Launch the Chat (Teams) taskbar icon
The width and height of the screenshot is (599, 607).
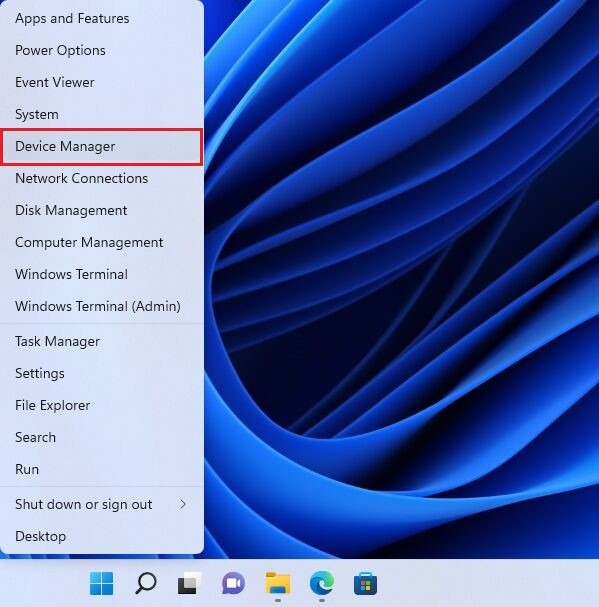tap(233, 583)
